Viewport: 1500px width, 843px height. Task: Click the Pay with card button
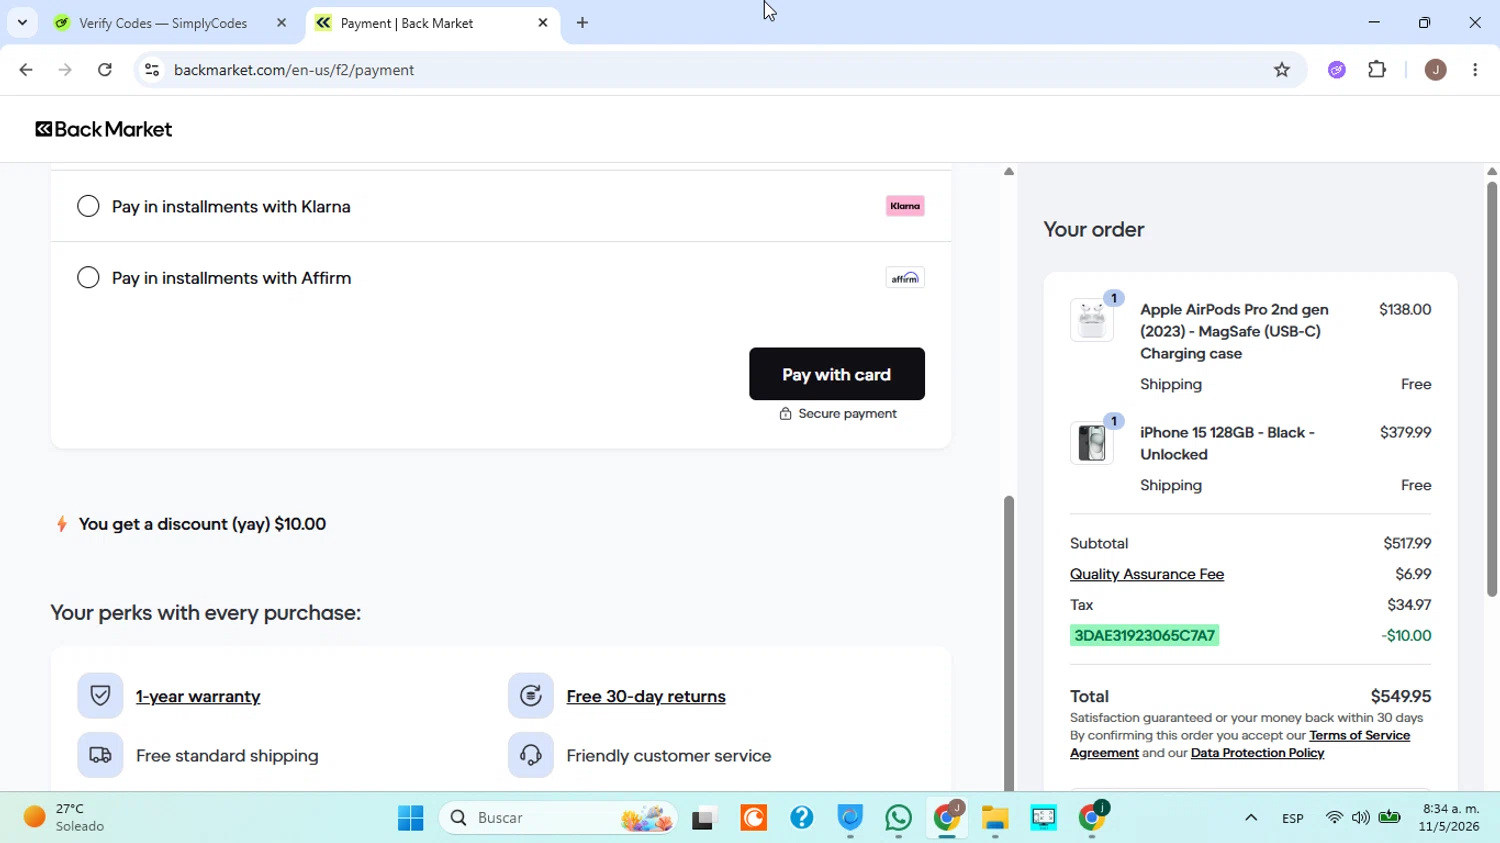tap(837, 374)
